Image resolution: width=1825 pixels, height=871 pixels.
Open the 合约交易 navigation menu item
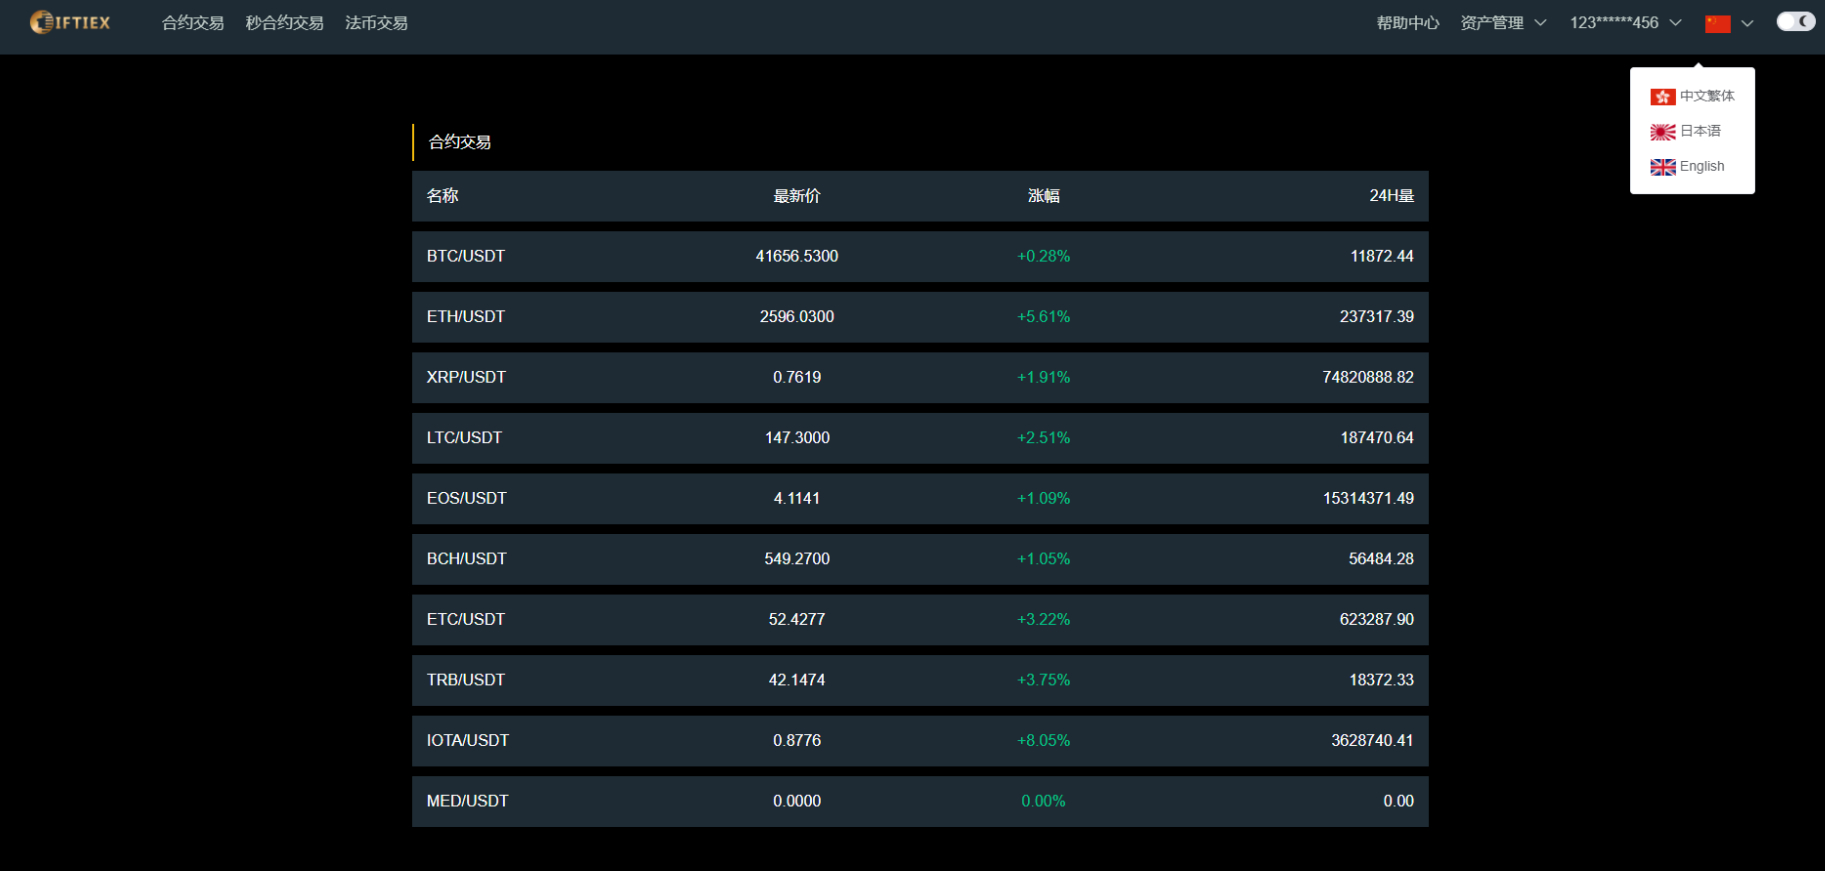coord(193,23)
